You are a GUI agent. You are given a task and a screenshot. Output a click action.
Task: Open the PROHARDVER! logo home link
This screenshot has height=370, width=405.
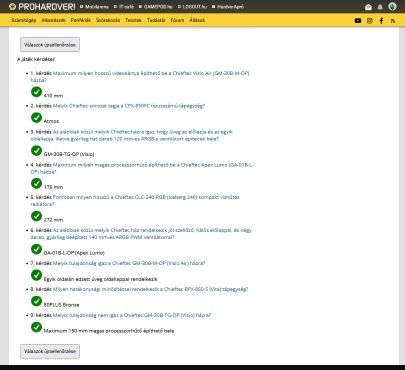[x=42, y=7]
